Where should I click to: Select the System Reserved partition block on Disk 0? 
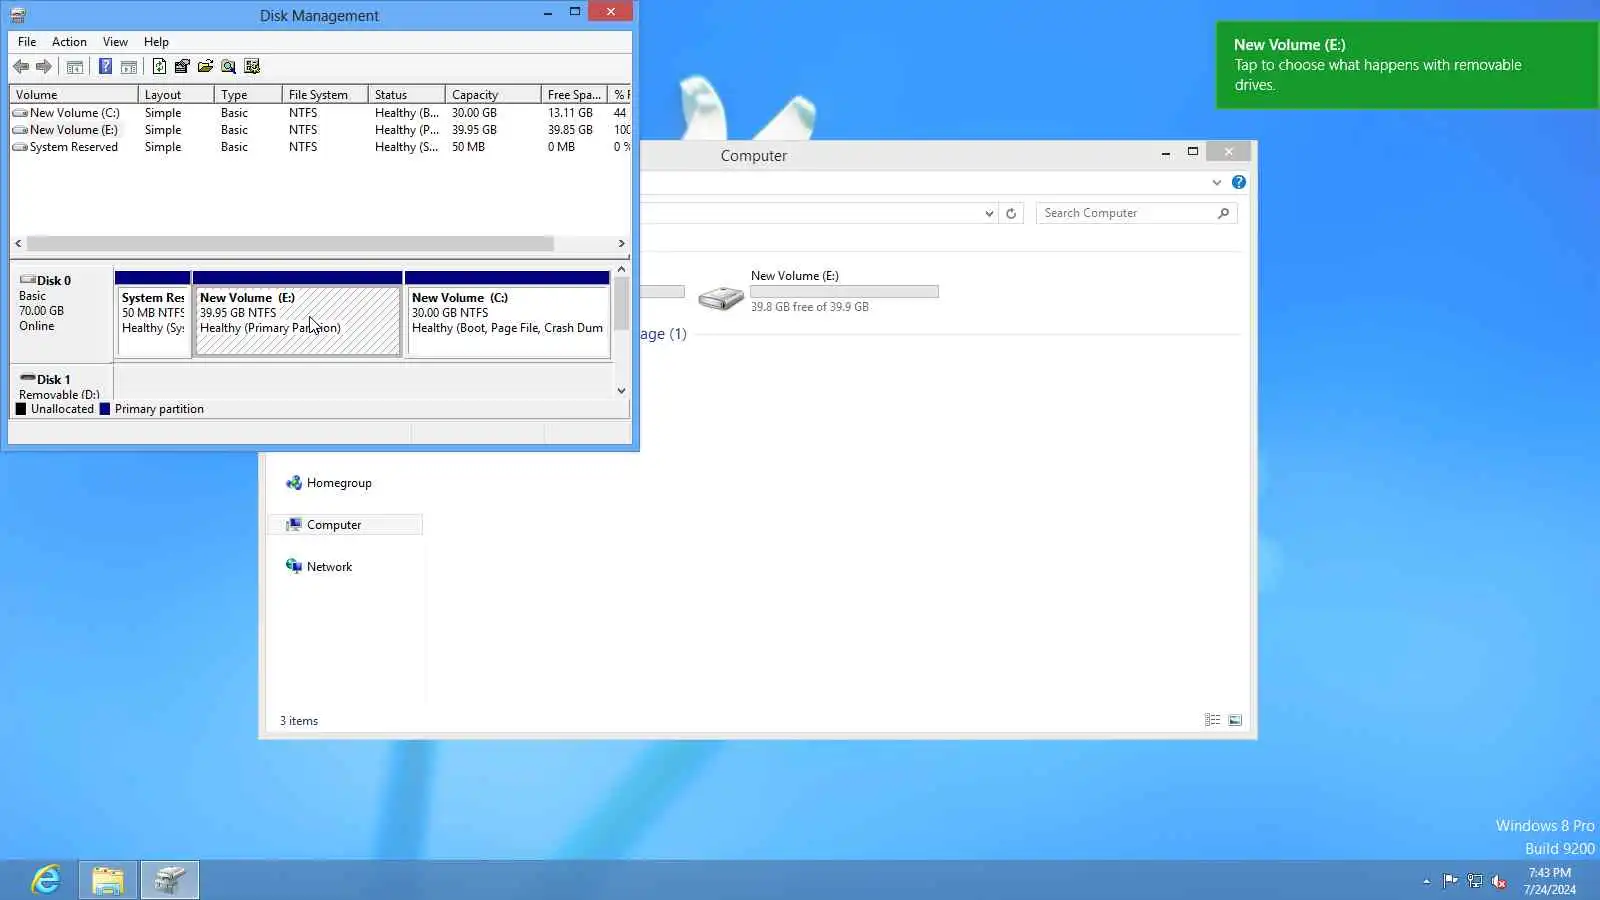(153, 314)
